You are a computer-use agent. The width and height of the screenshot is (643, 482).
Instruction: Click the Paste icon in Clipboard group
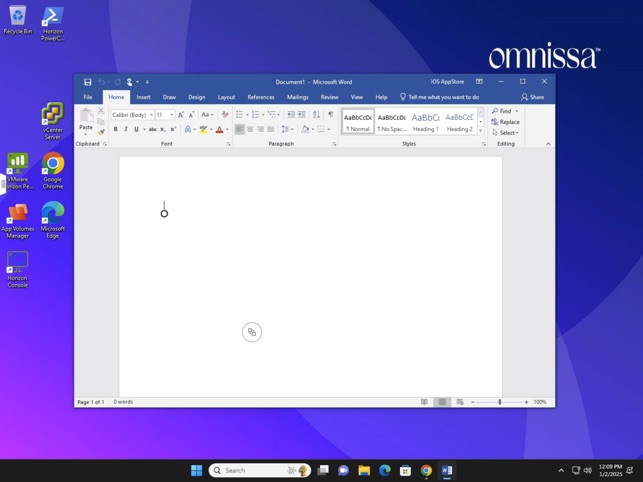tap(86, 116)
